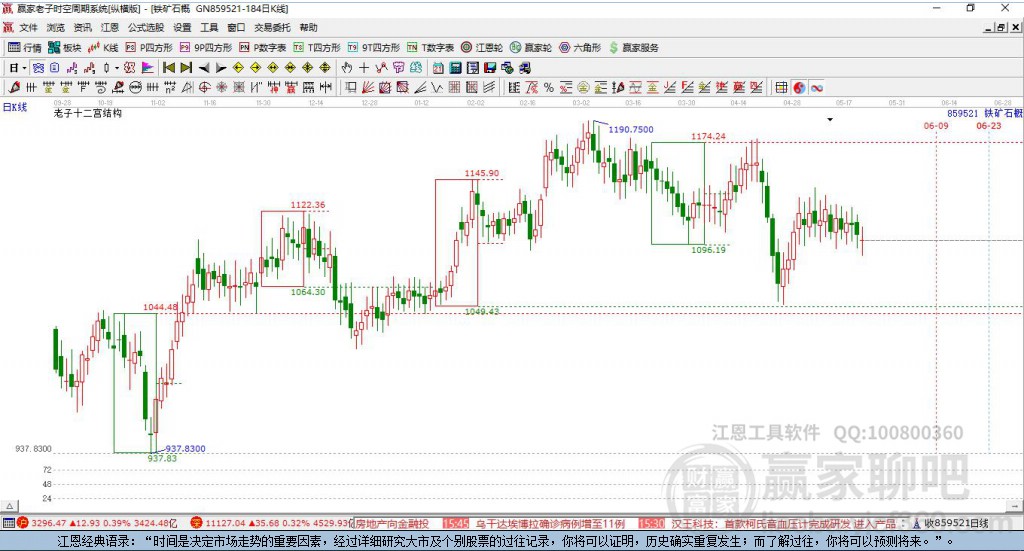Expand the candlestick style dropdown arrow
This screenshot has width=1024, height=551.
click(117, 68)
